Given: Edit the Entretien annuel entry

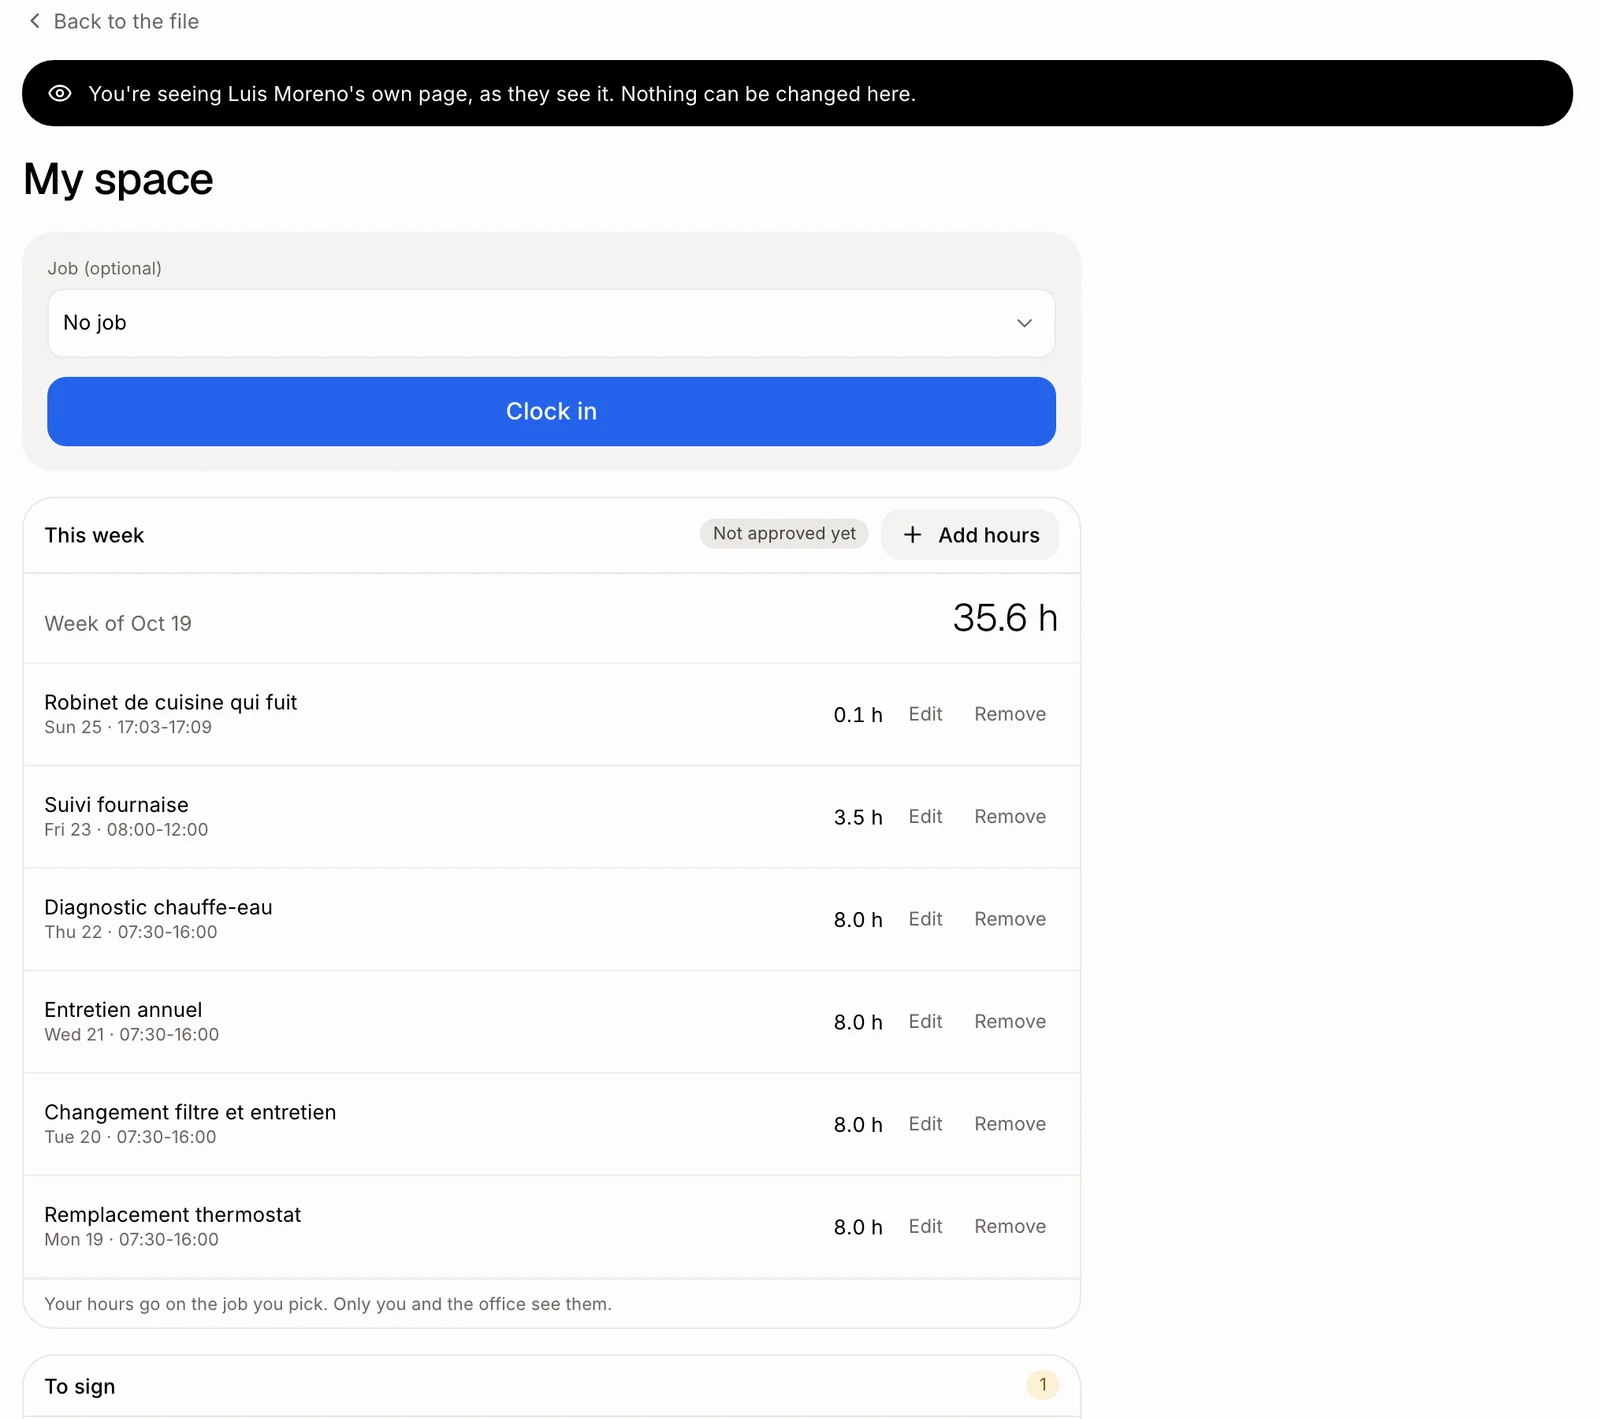Looking at the screenshot, I should [x=925, y=1021].
